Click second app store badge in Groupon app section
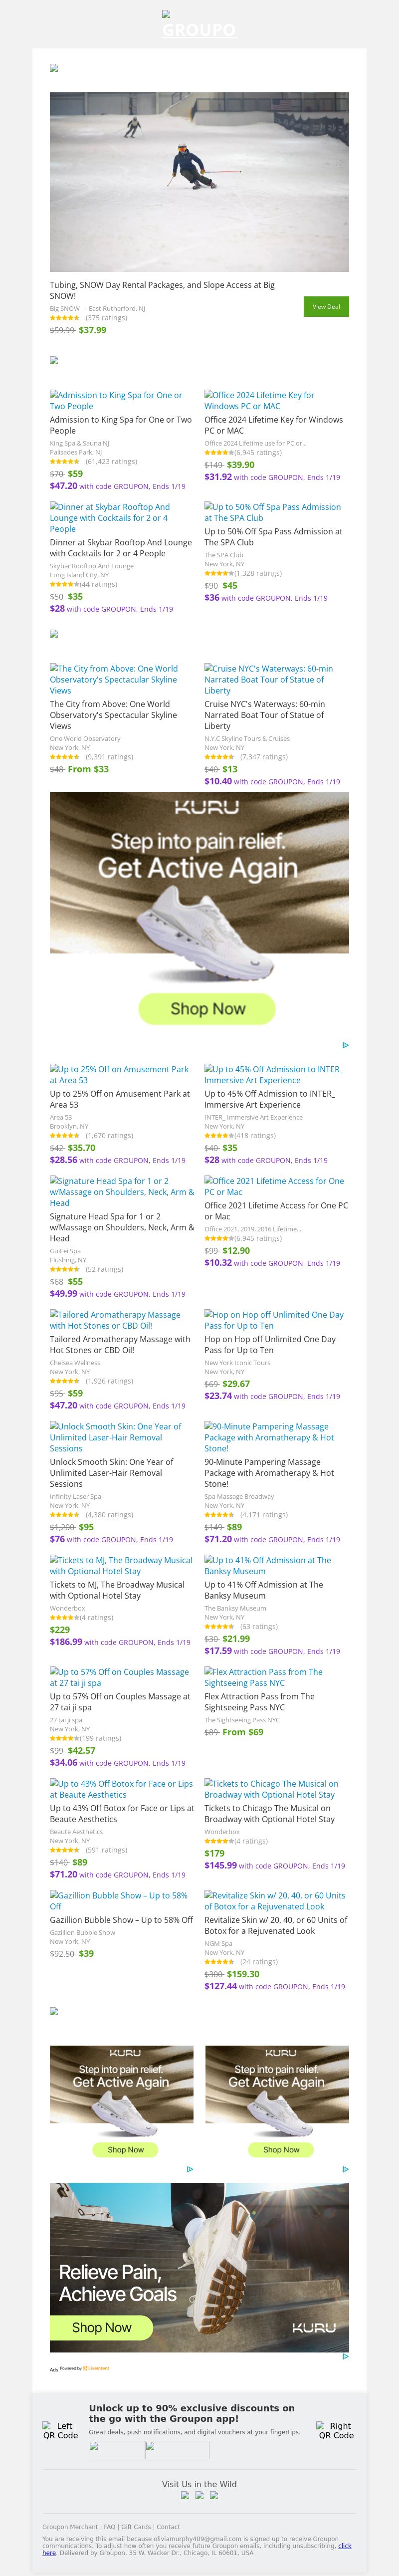 point(177,2450)
